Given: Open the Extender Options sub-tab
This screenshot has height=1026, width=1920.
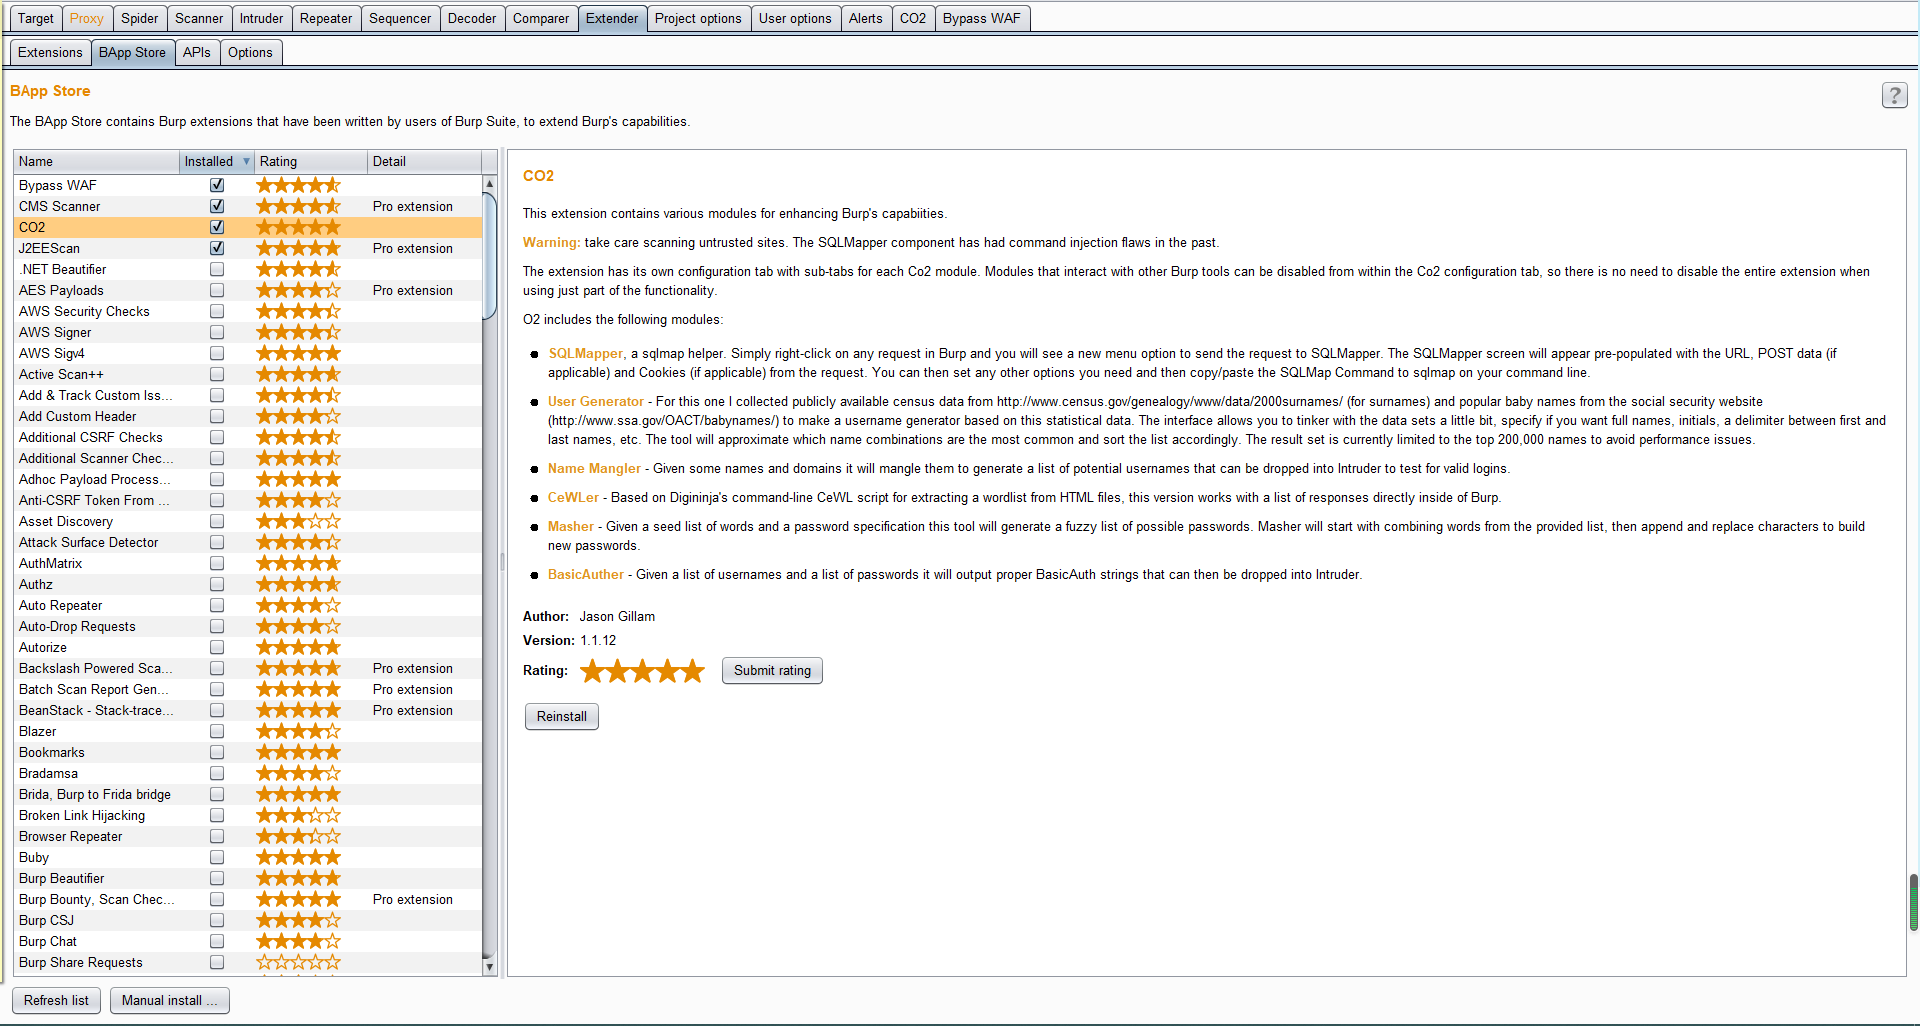Looking at the screenshot, I should [x=250, y=52].
